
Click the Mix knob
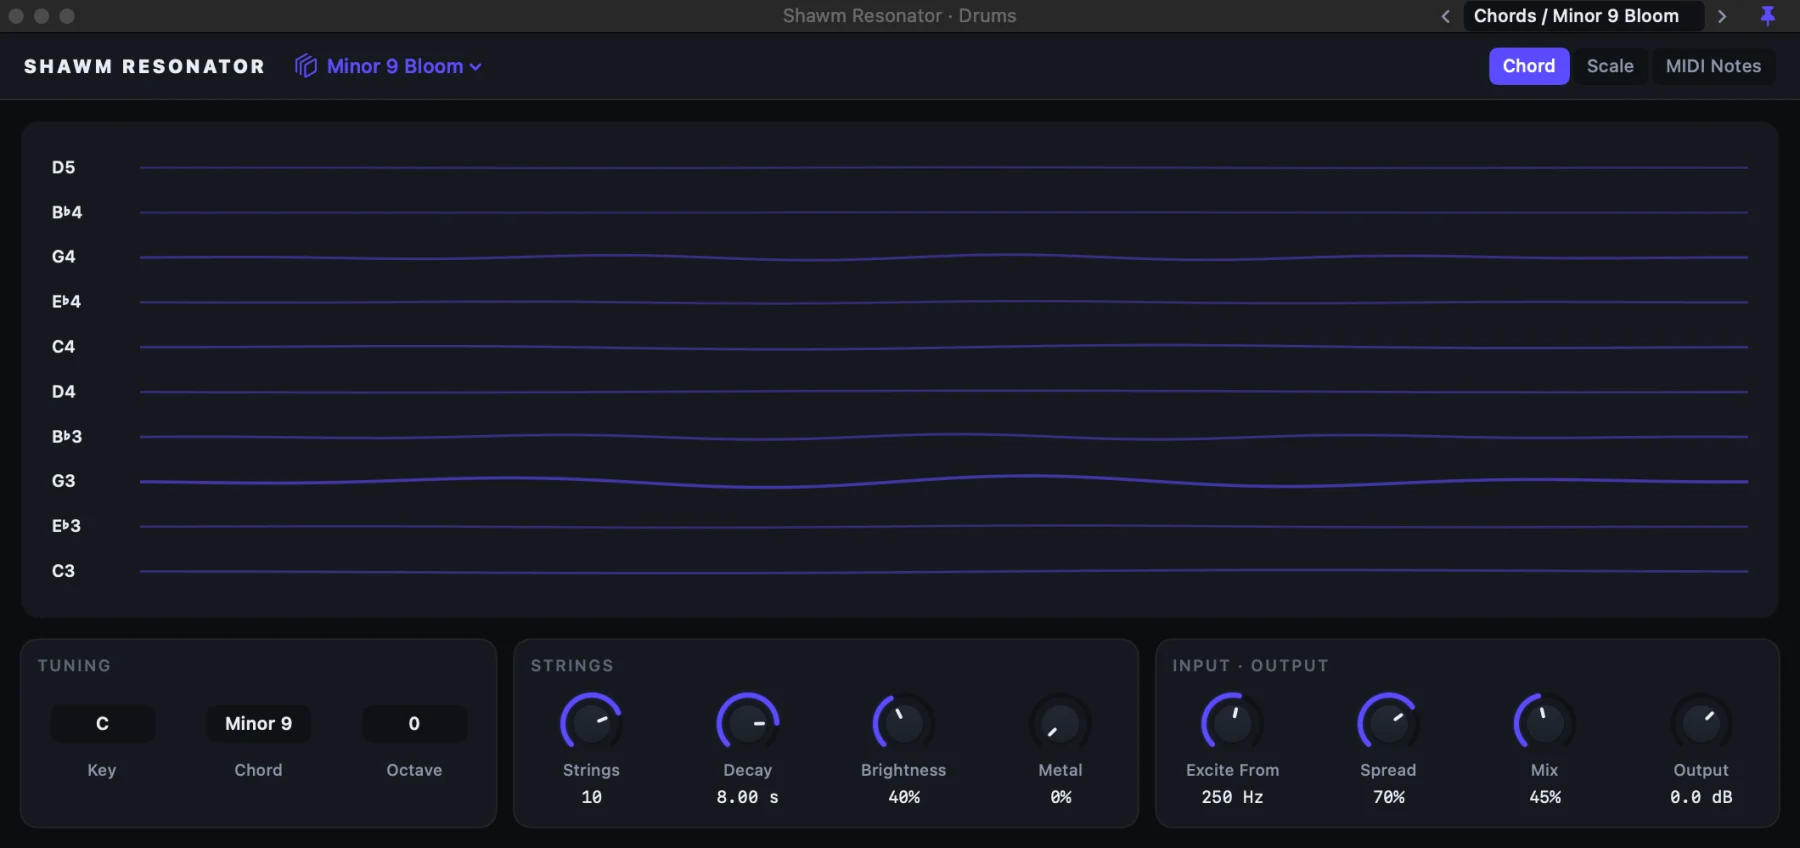[1545, 722]
